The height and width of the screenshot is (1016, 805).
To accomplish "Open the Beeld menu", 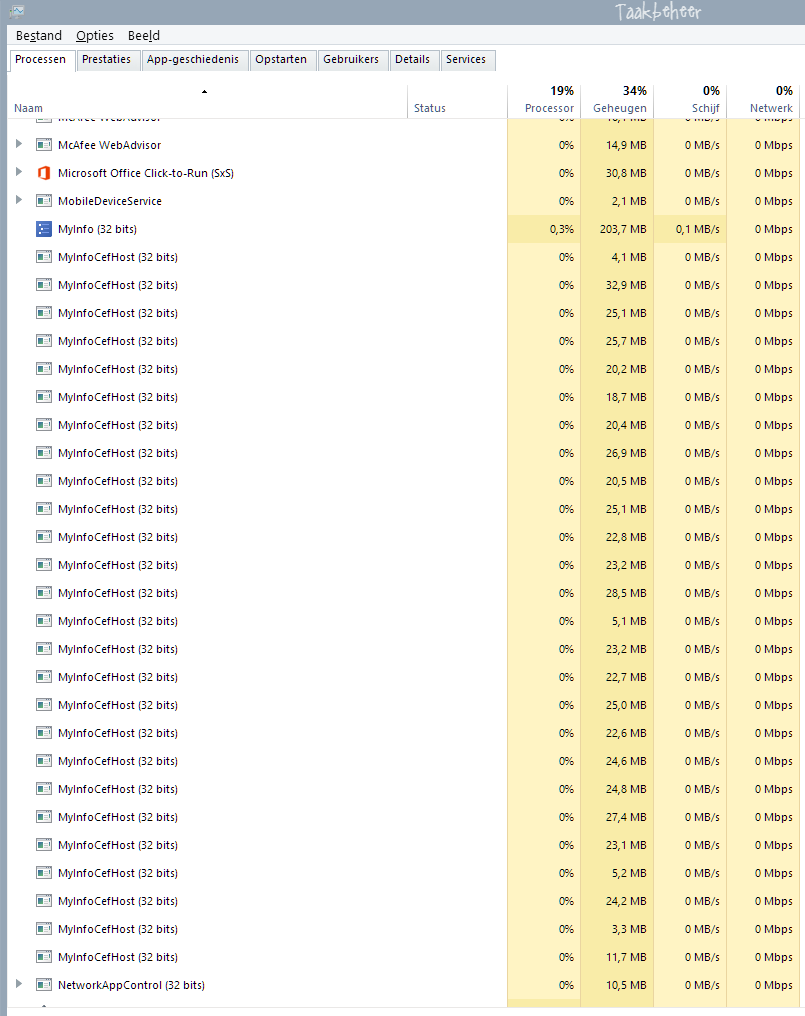I will pyautogui.click(x=143, y=35).
